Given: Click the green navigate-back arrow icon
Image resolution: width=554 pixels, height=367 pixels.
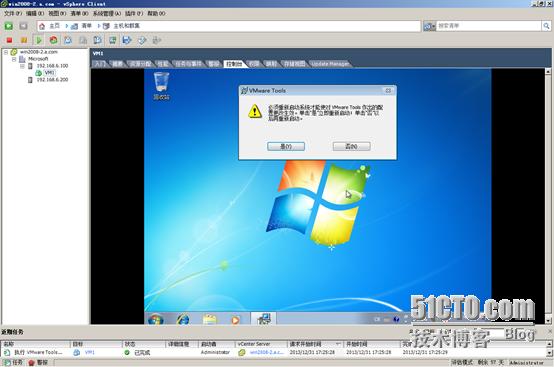Looking at the screenshot, I should click(8, 26).
